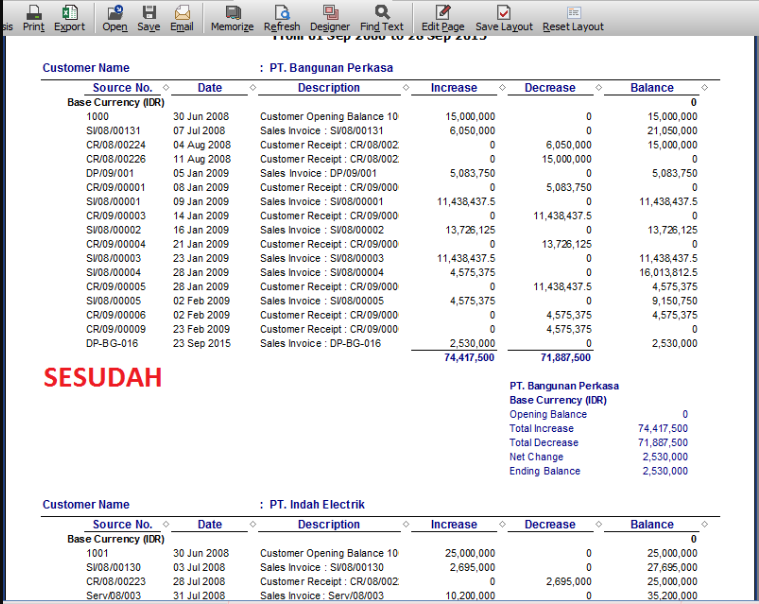This screenshot has height=604, width=759.
Task: Click Source No. diamond in Indah Electrik table
Action: point(166,524)
